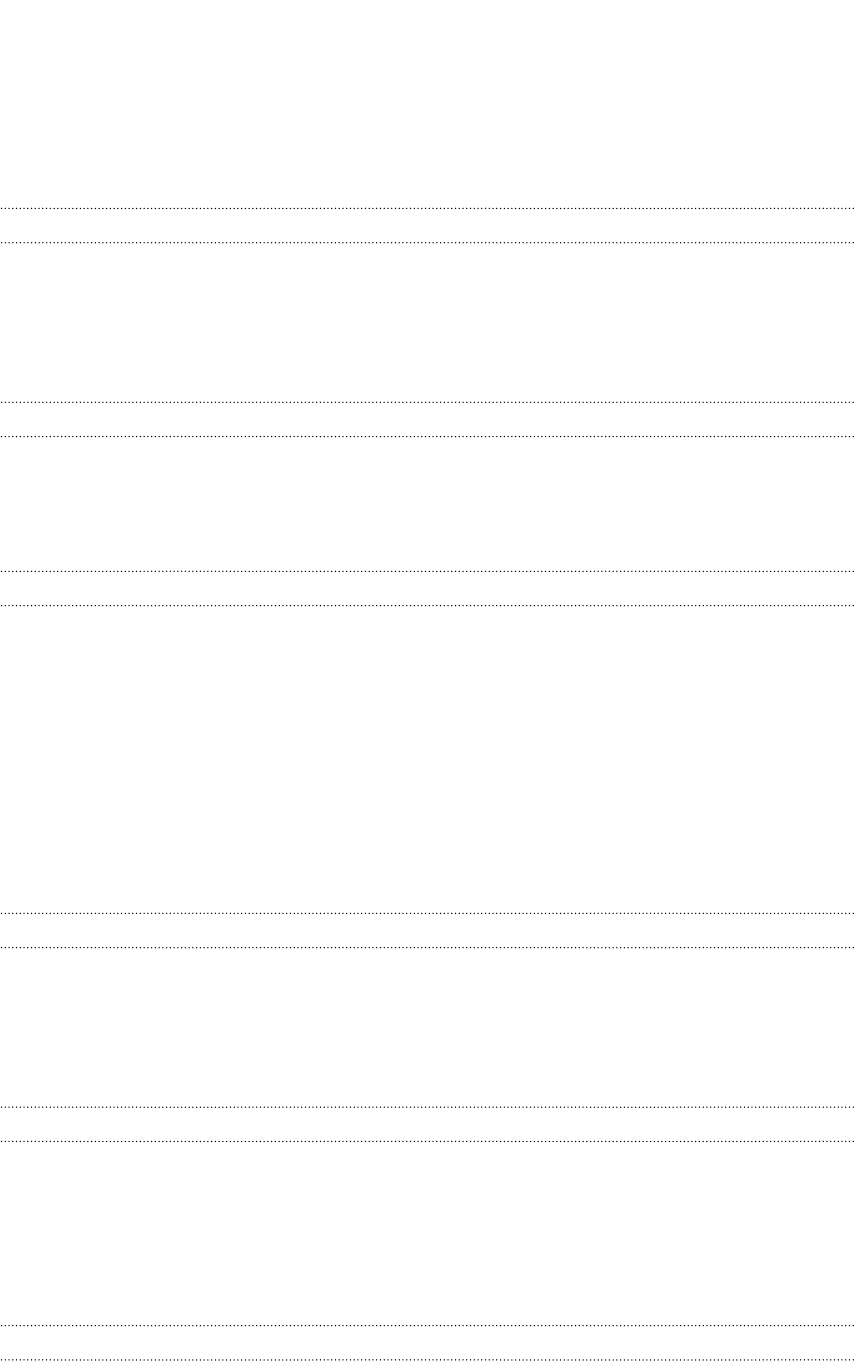
Task: Click the topmost dotted divider line
Action: pyautogui.click(x=427, y=208)
